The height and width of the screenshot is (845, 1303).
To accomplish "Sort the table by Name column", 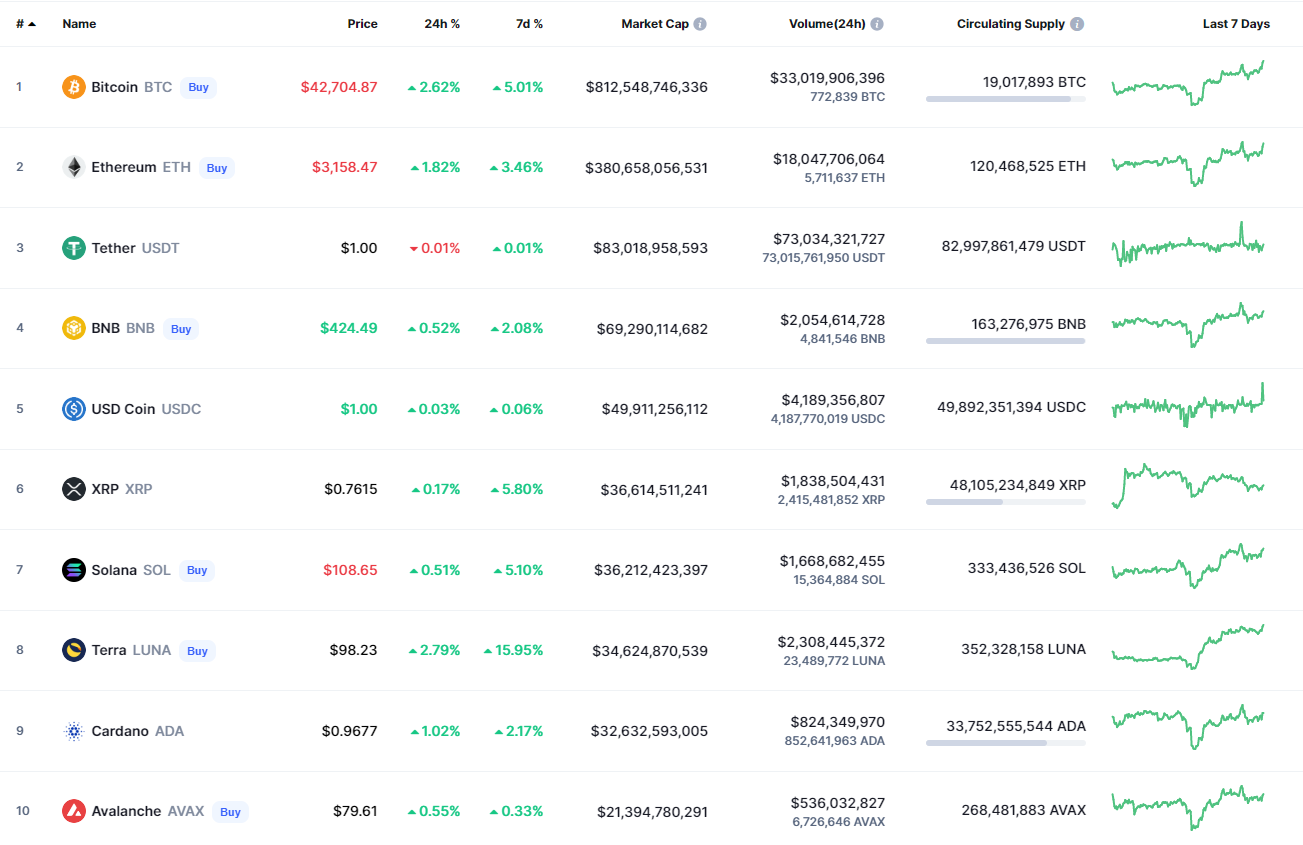I will 79,24.
